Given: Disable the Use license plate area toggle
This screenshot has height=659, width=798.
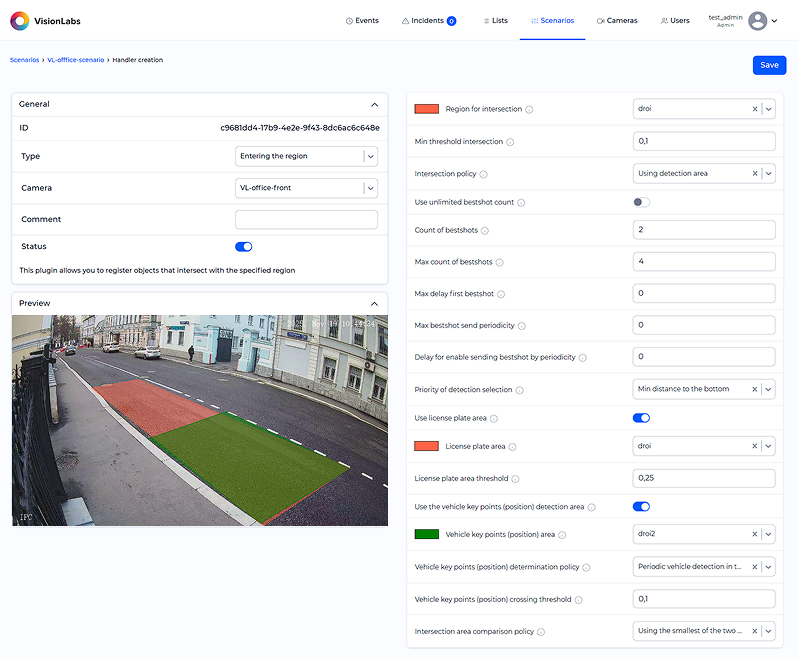Looking at the screenshot, I should tap(641, 418).
